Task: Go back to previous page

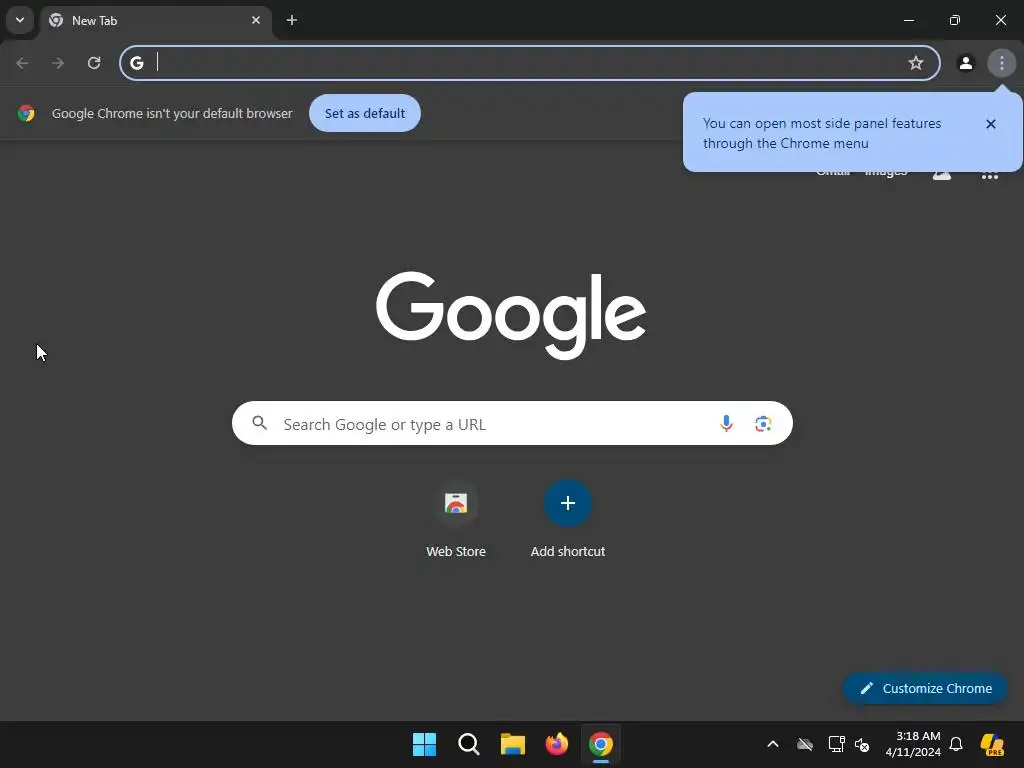Action: point(22,63)
